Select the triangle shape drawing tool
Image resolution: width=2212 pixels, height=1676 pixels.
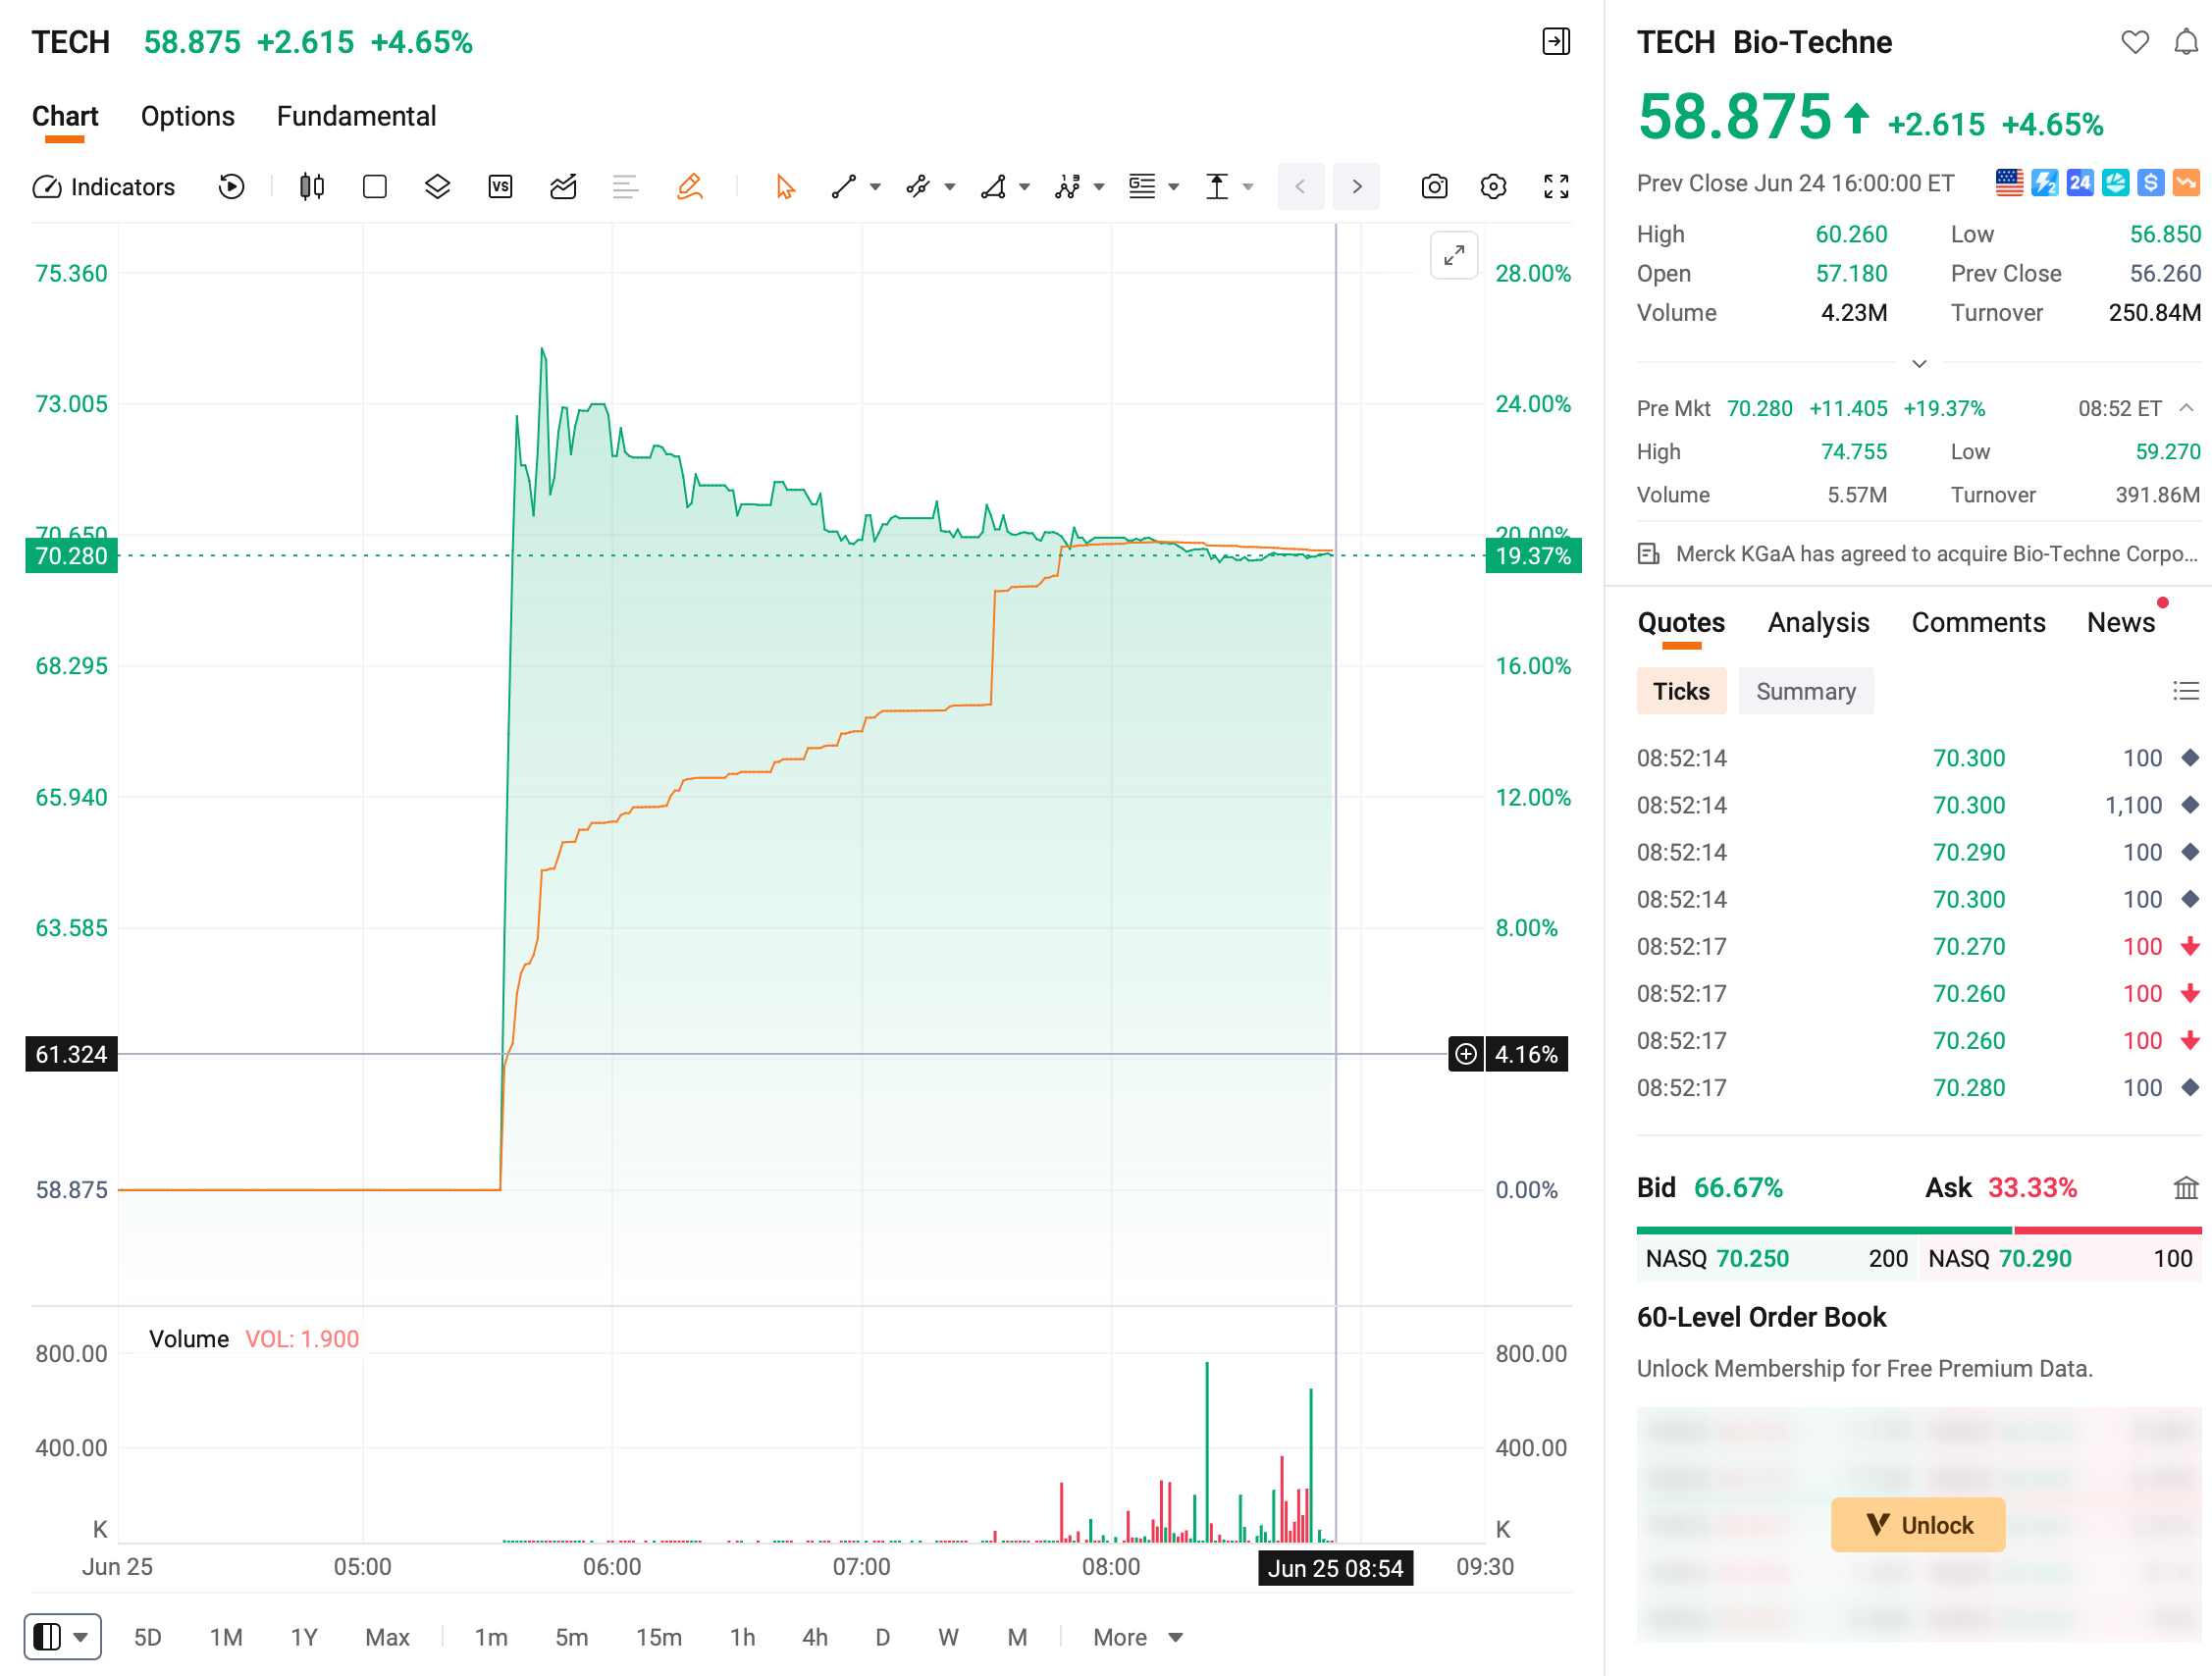(993, 187)
